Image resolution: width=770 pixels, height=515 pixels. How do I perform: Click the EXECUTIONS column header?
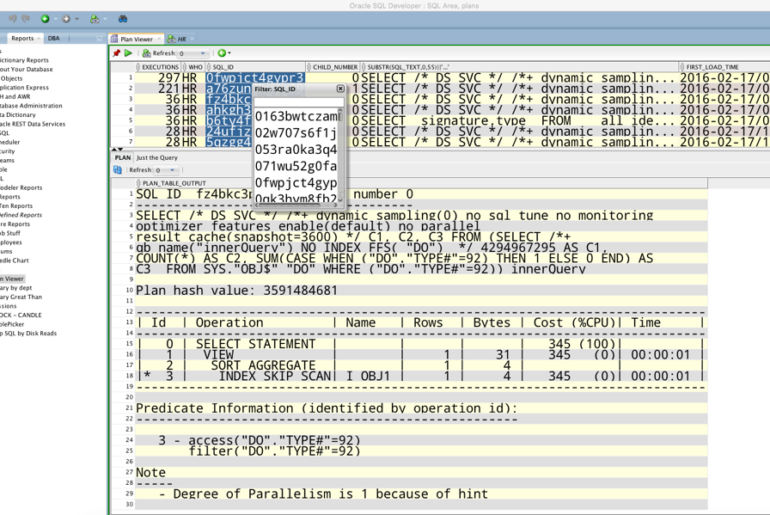click(160, 67)
